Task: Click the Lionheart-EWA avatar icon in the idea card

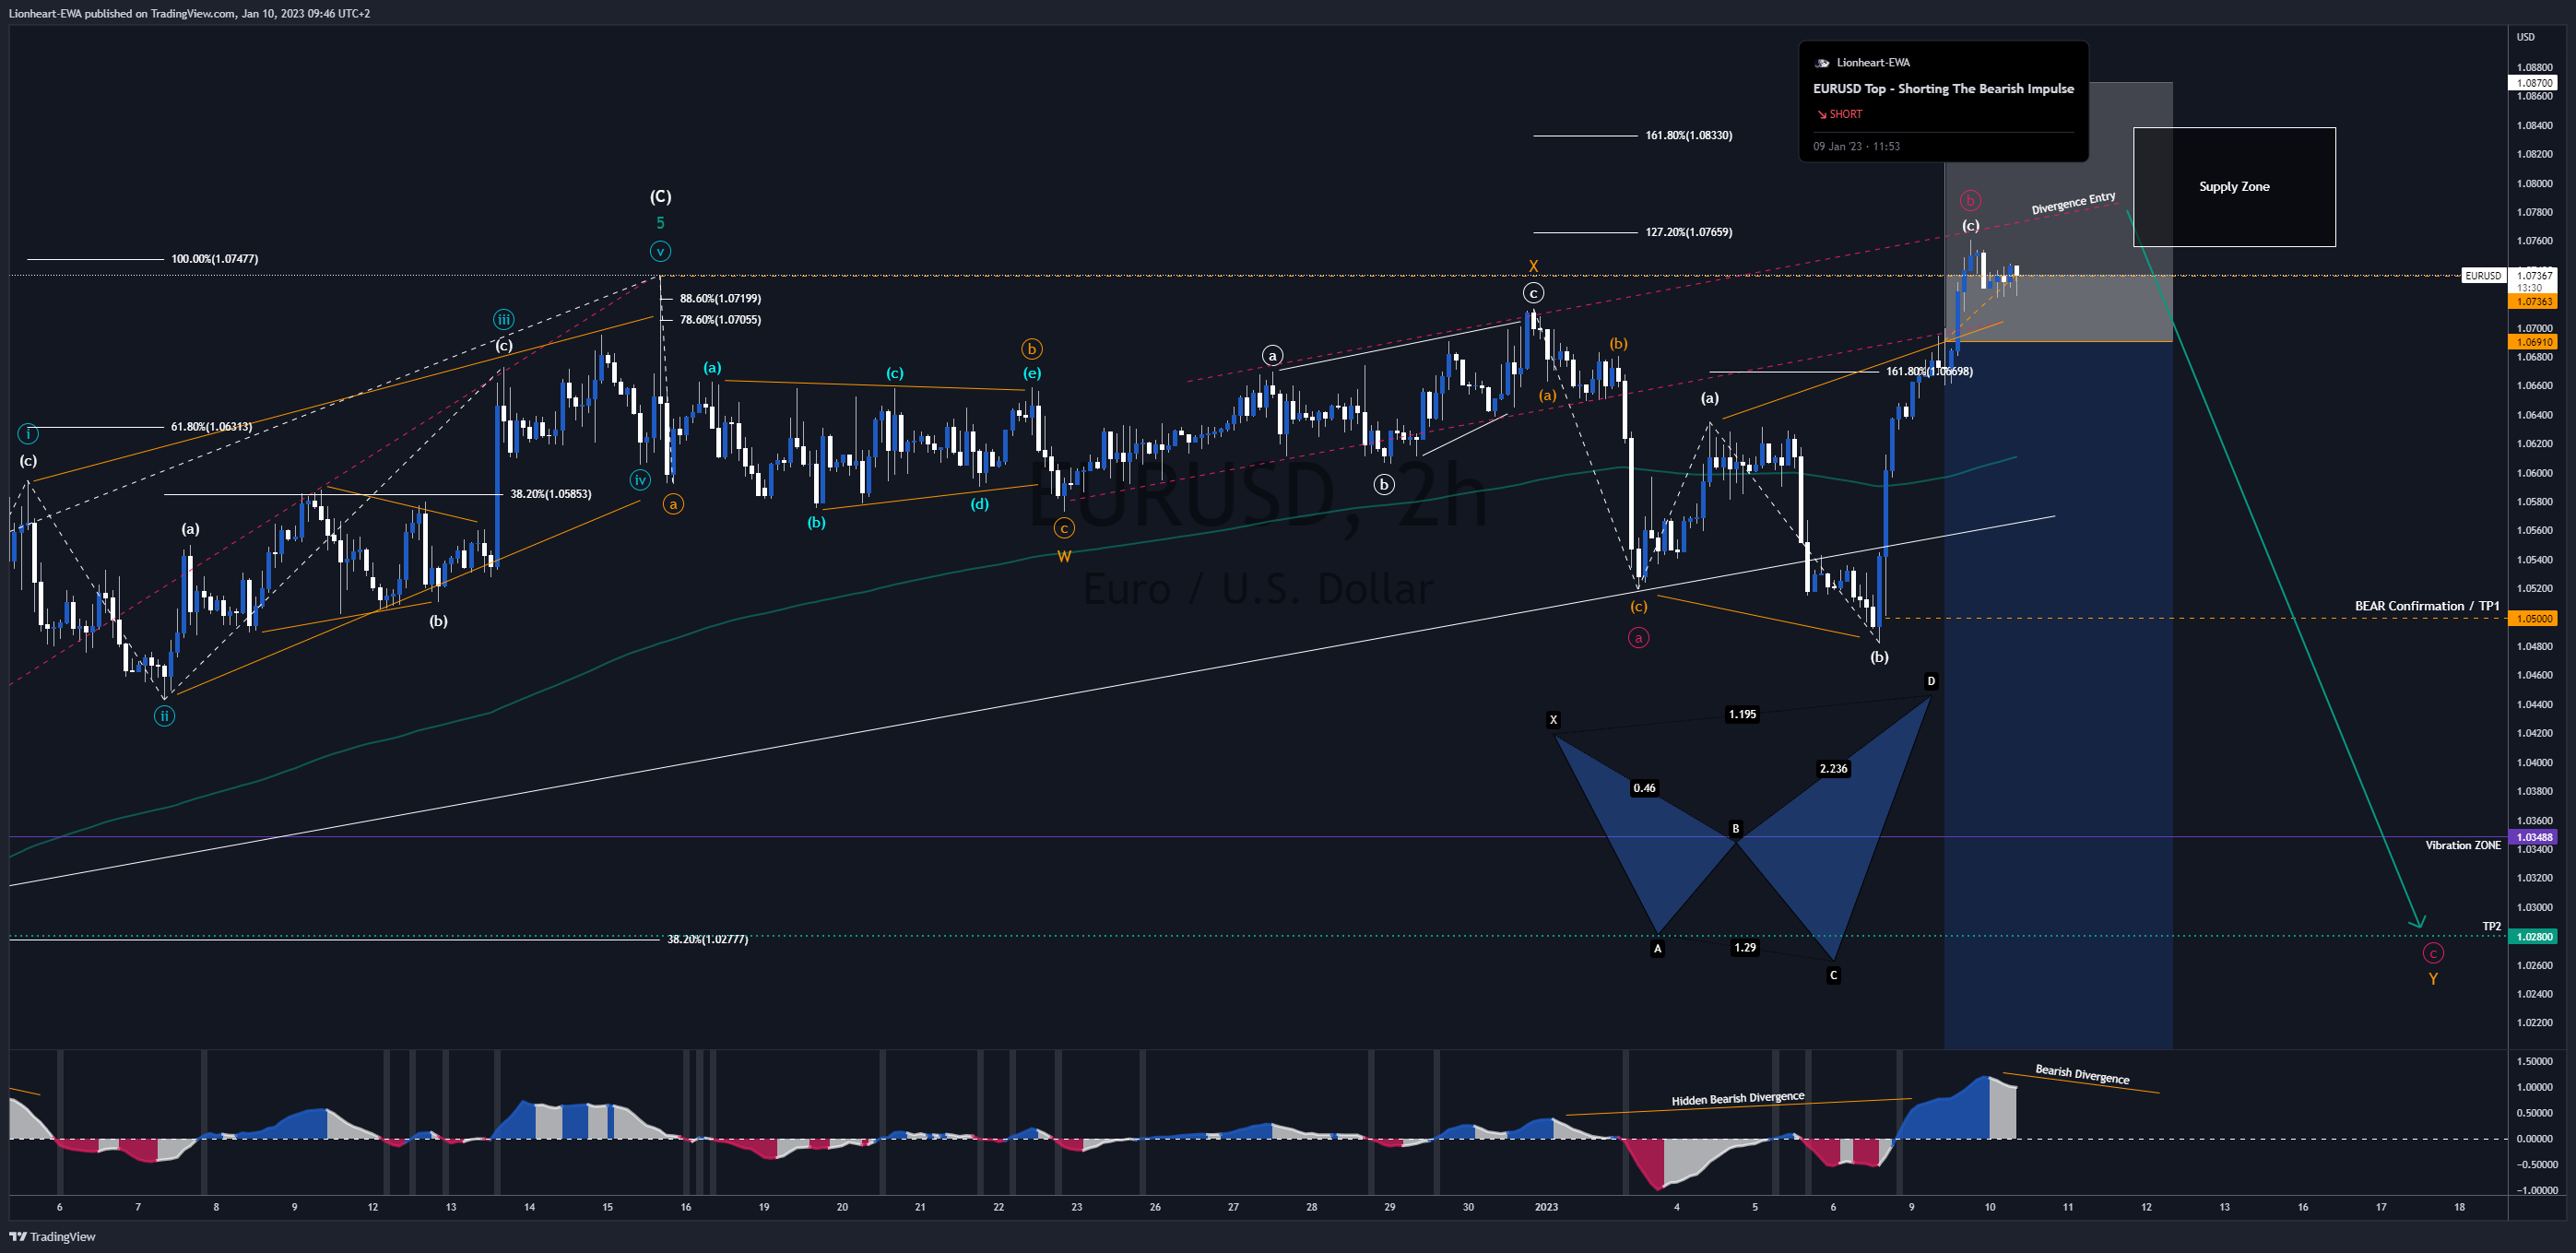Action: coord(1822,63)
